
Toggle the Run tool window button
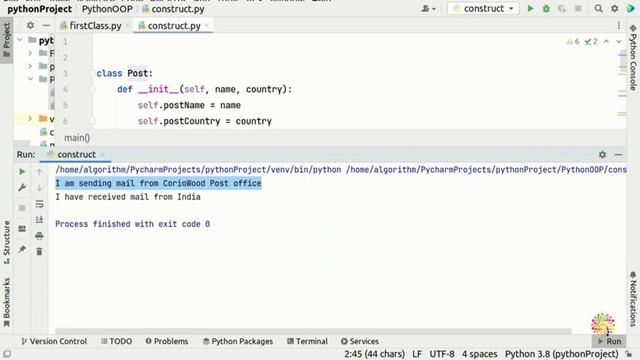609,341
